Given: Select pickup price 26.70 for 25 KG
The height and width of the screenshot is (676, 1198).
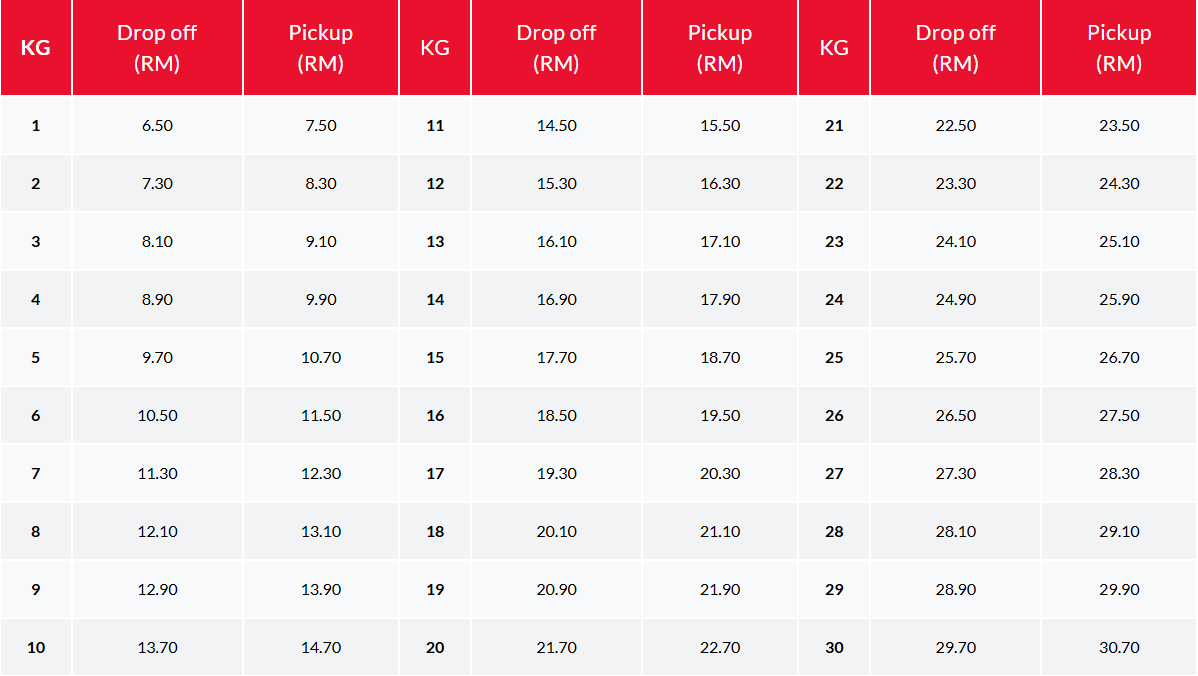Looking at the screenshot, I should pos(1119,358).
